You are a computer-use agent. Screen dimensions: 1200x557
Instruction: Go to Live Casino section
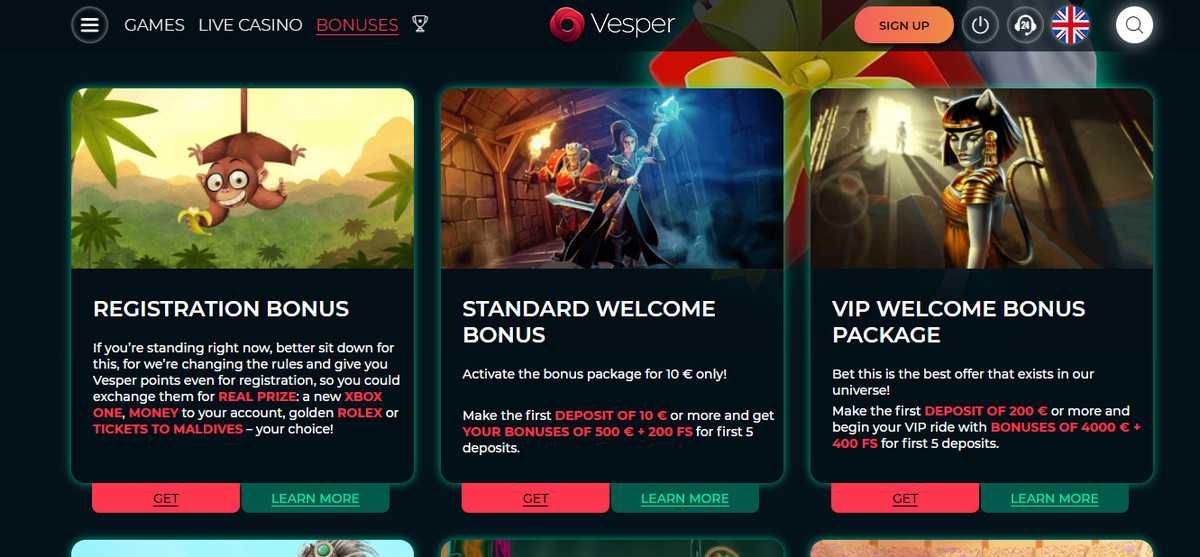pyautogui.click(x=250, y=25)
